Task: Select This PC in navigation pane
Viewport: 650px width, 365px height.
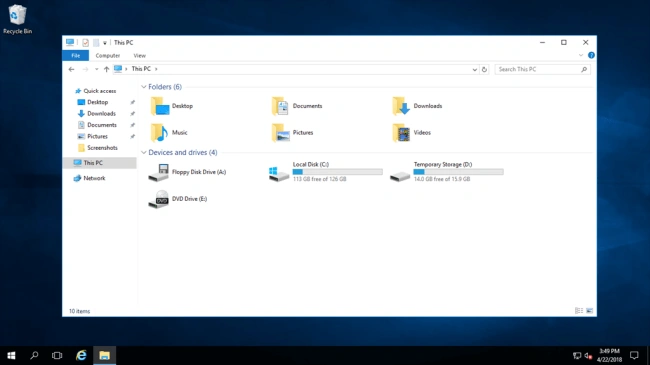Action: click(99, 163)
